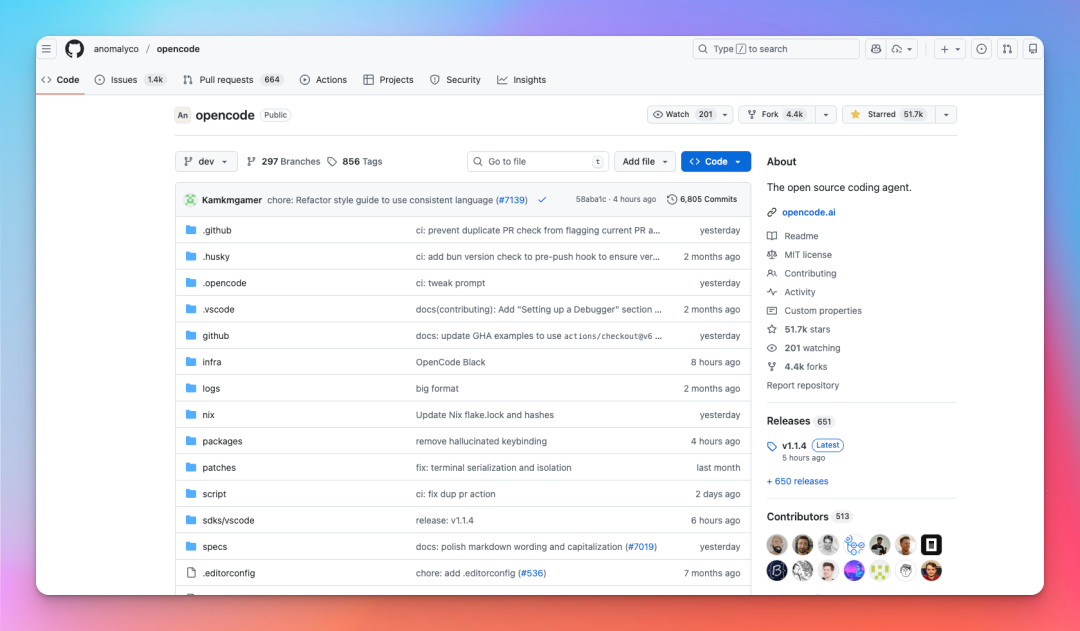Expand the Add file dropdown
Image resolution: width=1080 pixels, height=631 pixels.
point(644,162)
